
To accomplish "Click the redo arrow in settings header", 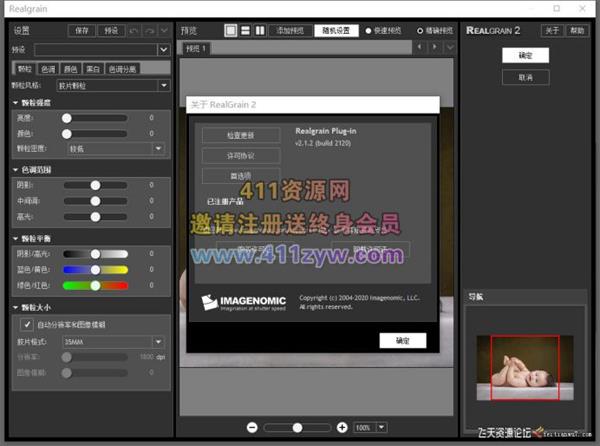I will pyautogui.click(x=150, y=31).
